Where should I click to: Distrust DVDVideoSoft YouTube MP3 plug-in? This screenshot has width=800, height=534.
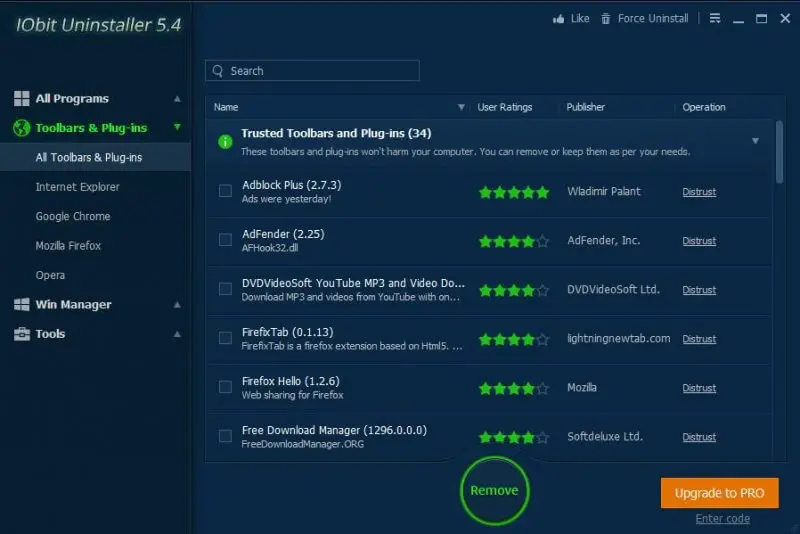click(699, 290)
